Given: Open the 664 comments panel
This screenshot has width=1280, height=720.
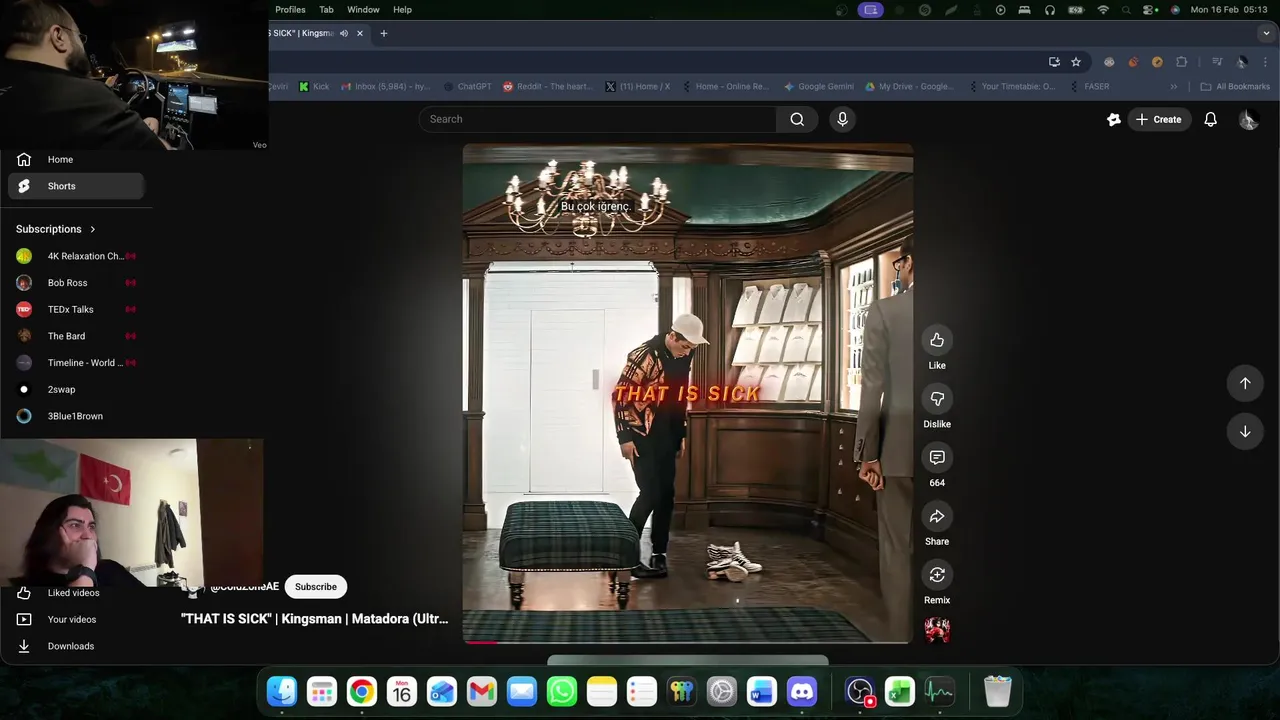Looking at the screenshot, I should point(937,457).
